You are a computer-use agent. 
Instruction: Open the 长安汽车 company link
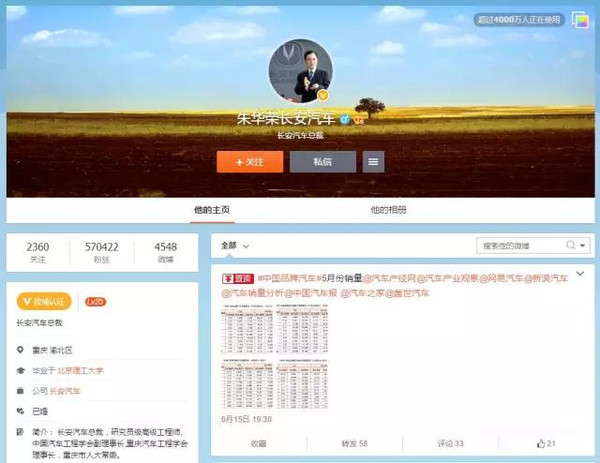65,391
